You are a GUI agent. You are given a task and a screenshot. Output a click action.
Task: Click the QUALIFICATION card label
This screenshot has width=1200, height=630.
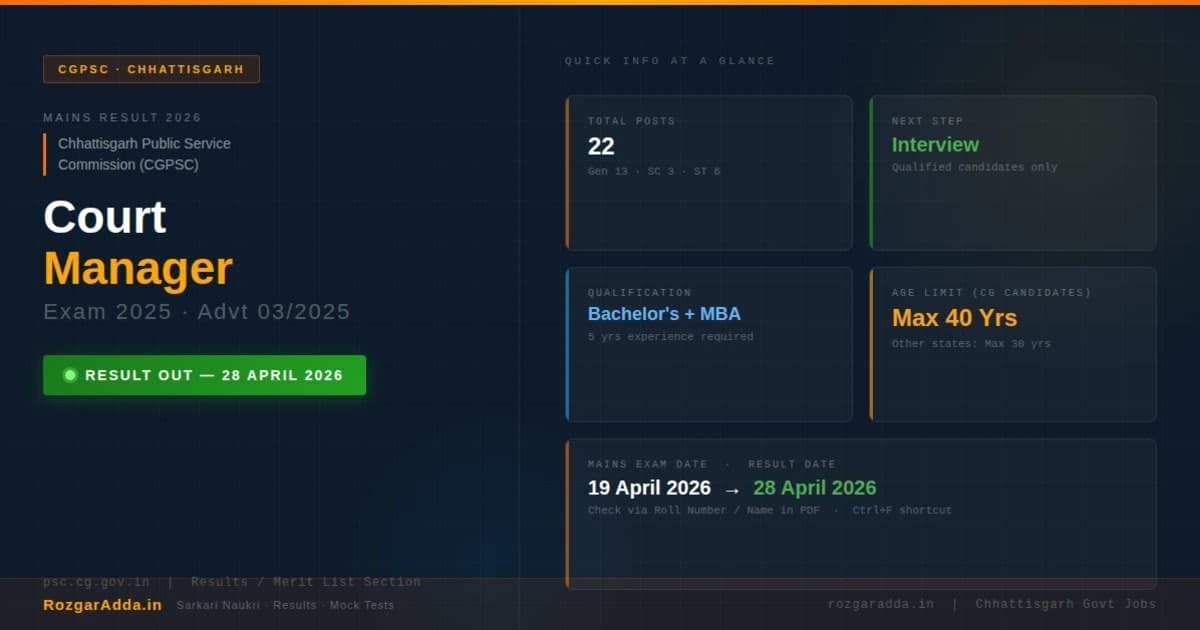tap(639, 293)
